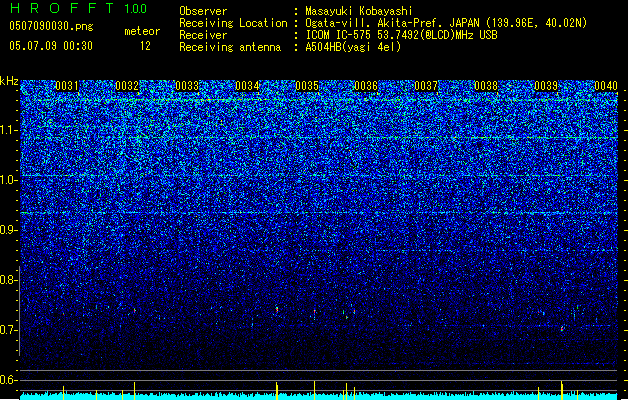Screen dimensions: 629x400
Task: Click the meteor echo below marker 0035
Action: (x=314, y=312)
